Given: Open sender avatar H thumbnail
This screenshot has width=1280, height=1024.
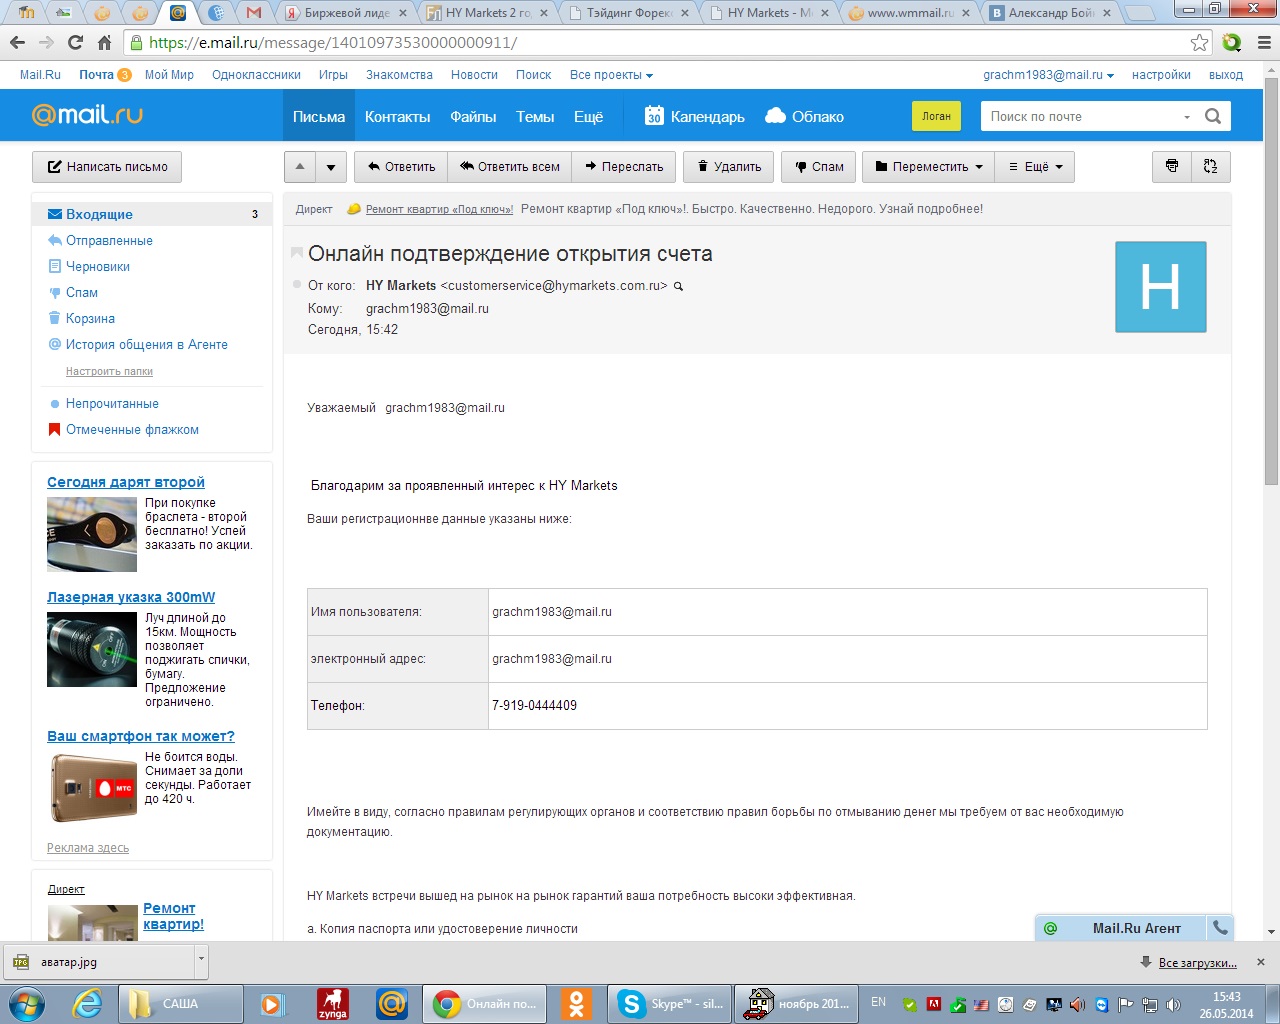Looking at the screenshot, I should click(1160, 287).
